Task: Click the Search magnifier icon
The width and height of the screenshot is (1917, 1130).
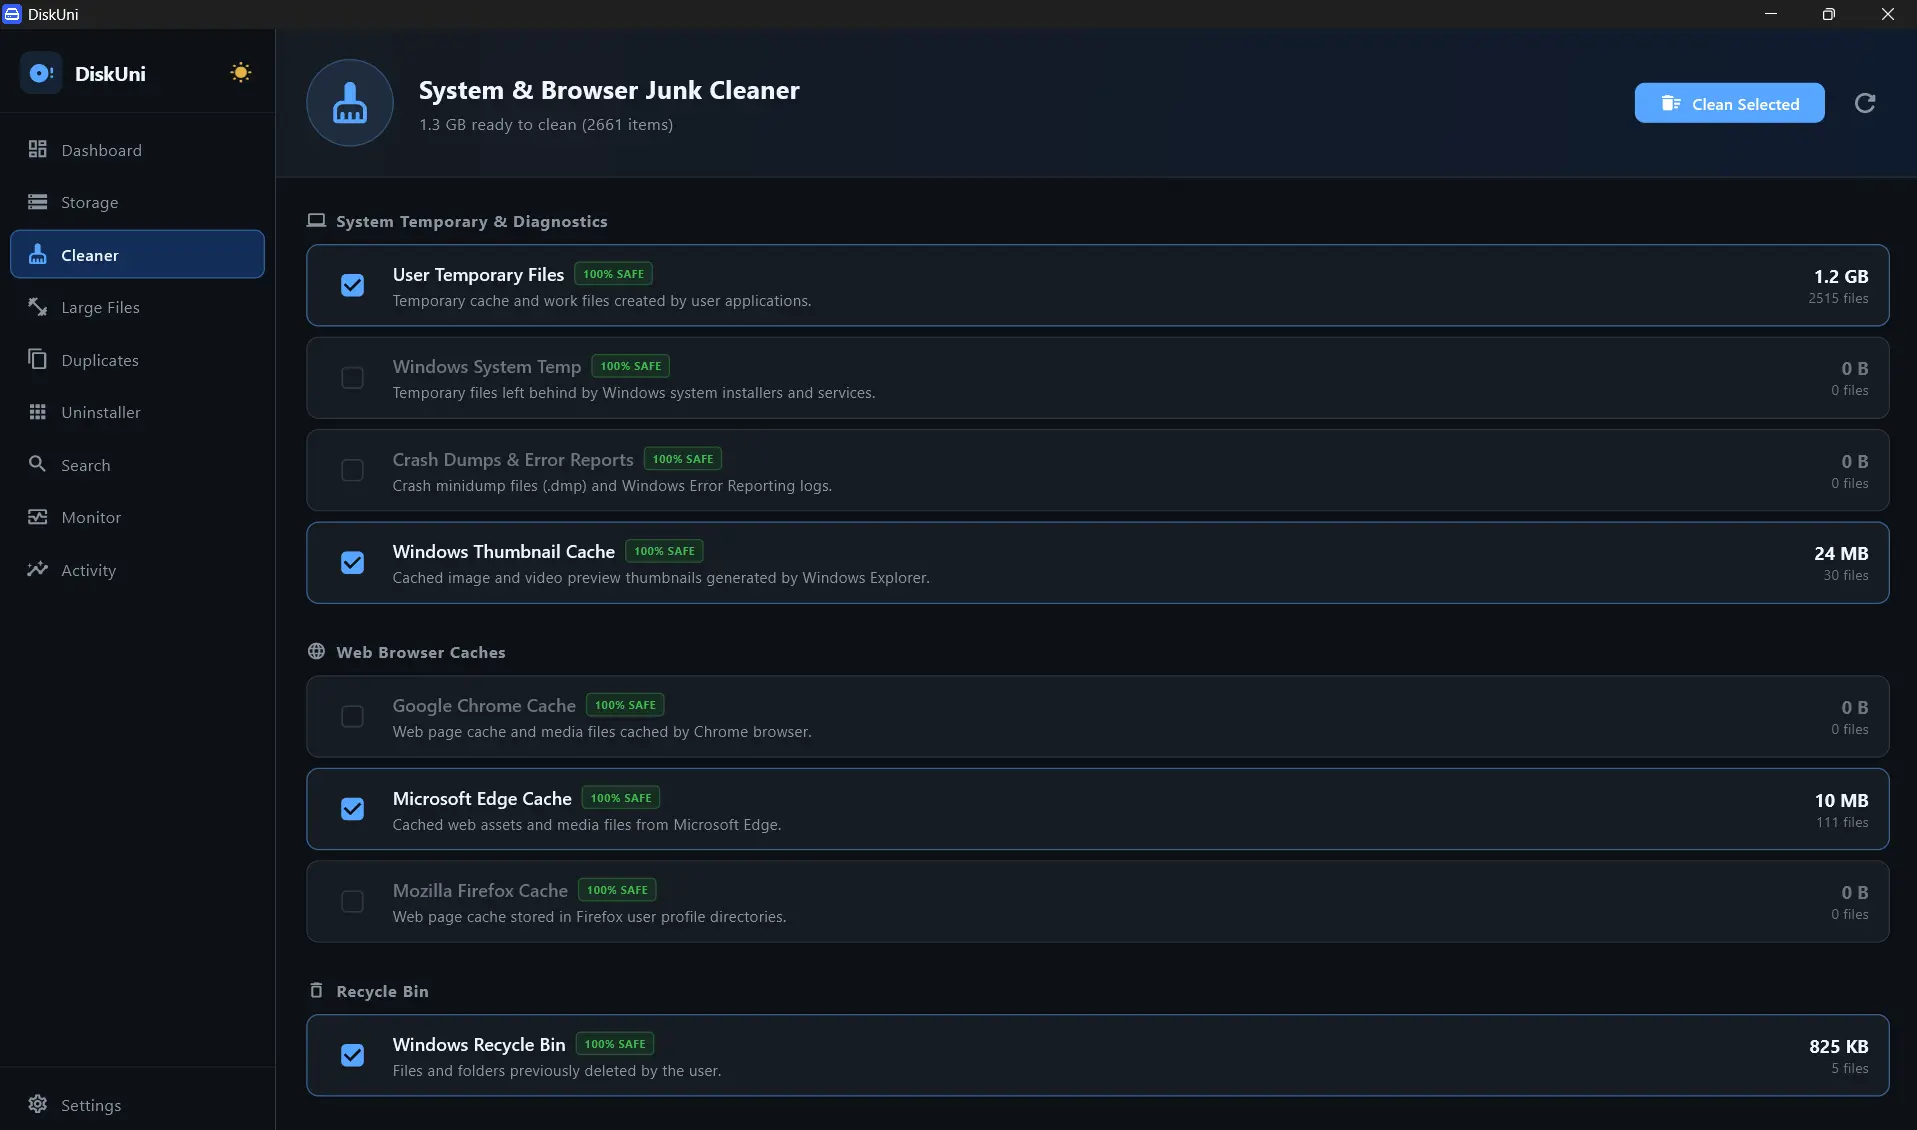Action: (38, 464)
